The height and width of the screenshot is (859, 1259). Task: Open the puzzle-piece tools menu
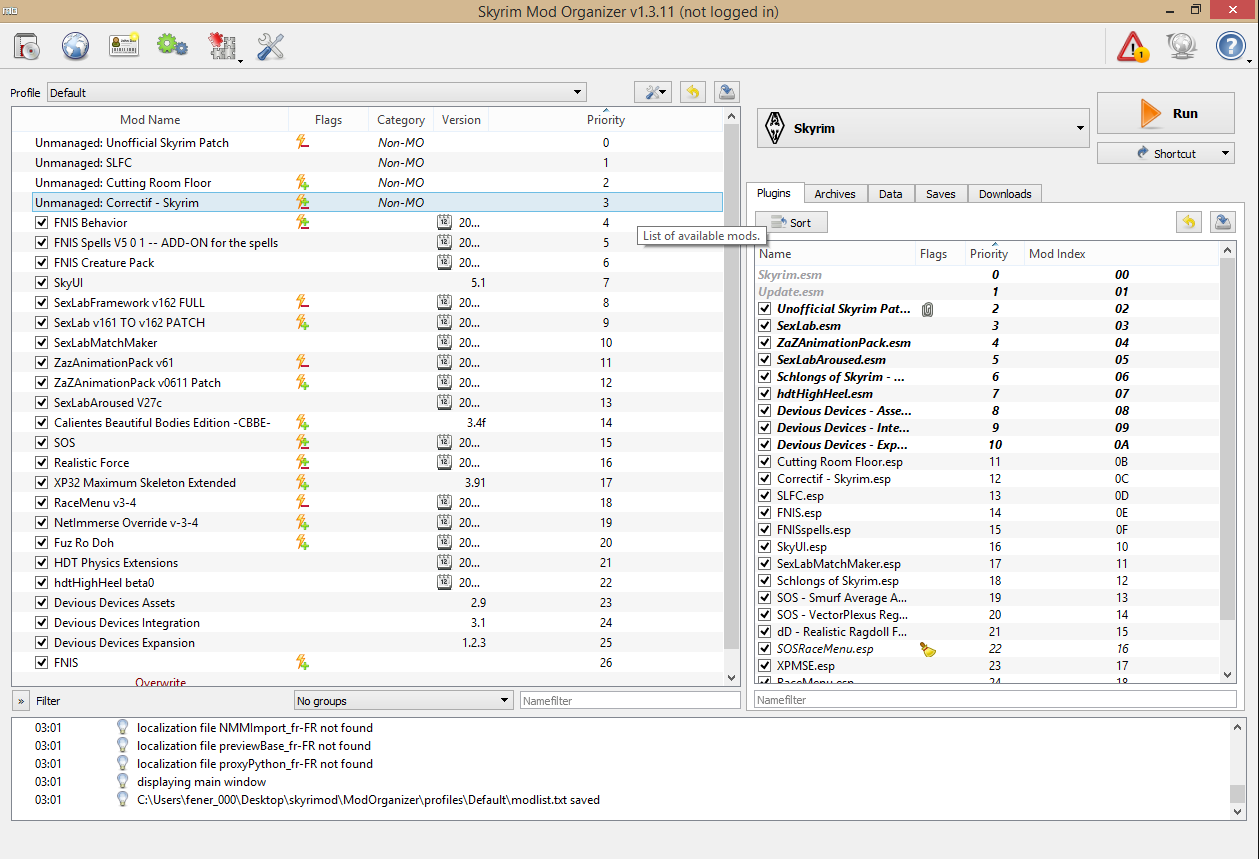222,46
